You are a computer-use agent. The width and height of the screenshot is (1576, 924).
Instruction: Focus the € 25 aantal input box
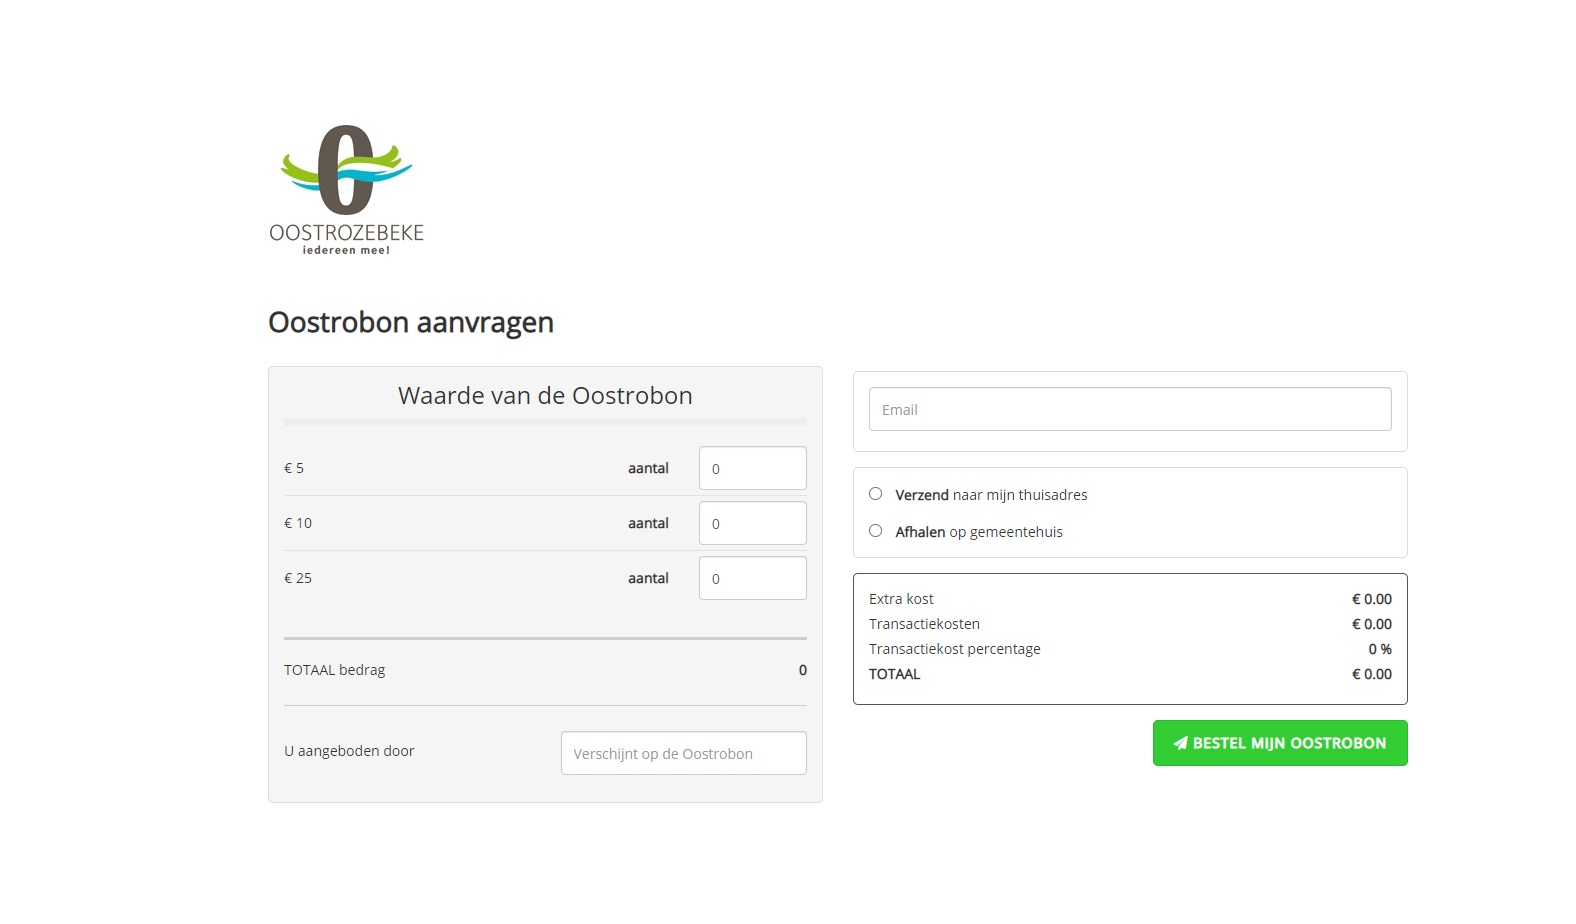[x=752, y=578]
